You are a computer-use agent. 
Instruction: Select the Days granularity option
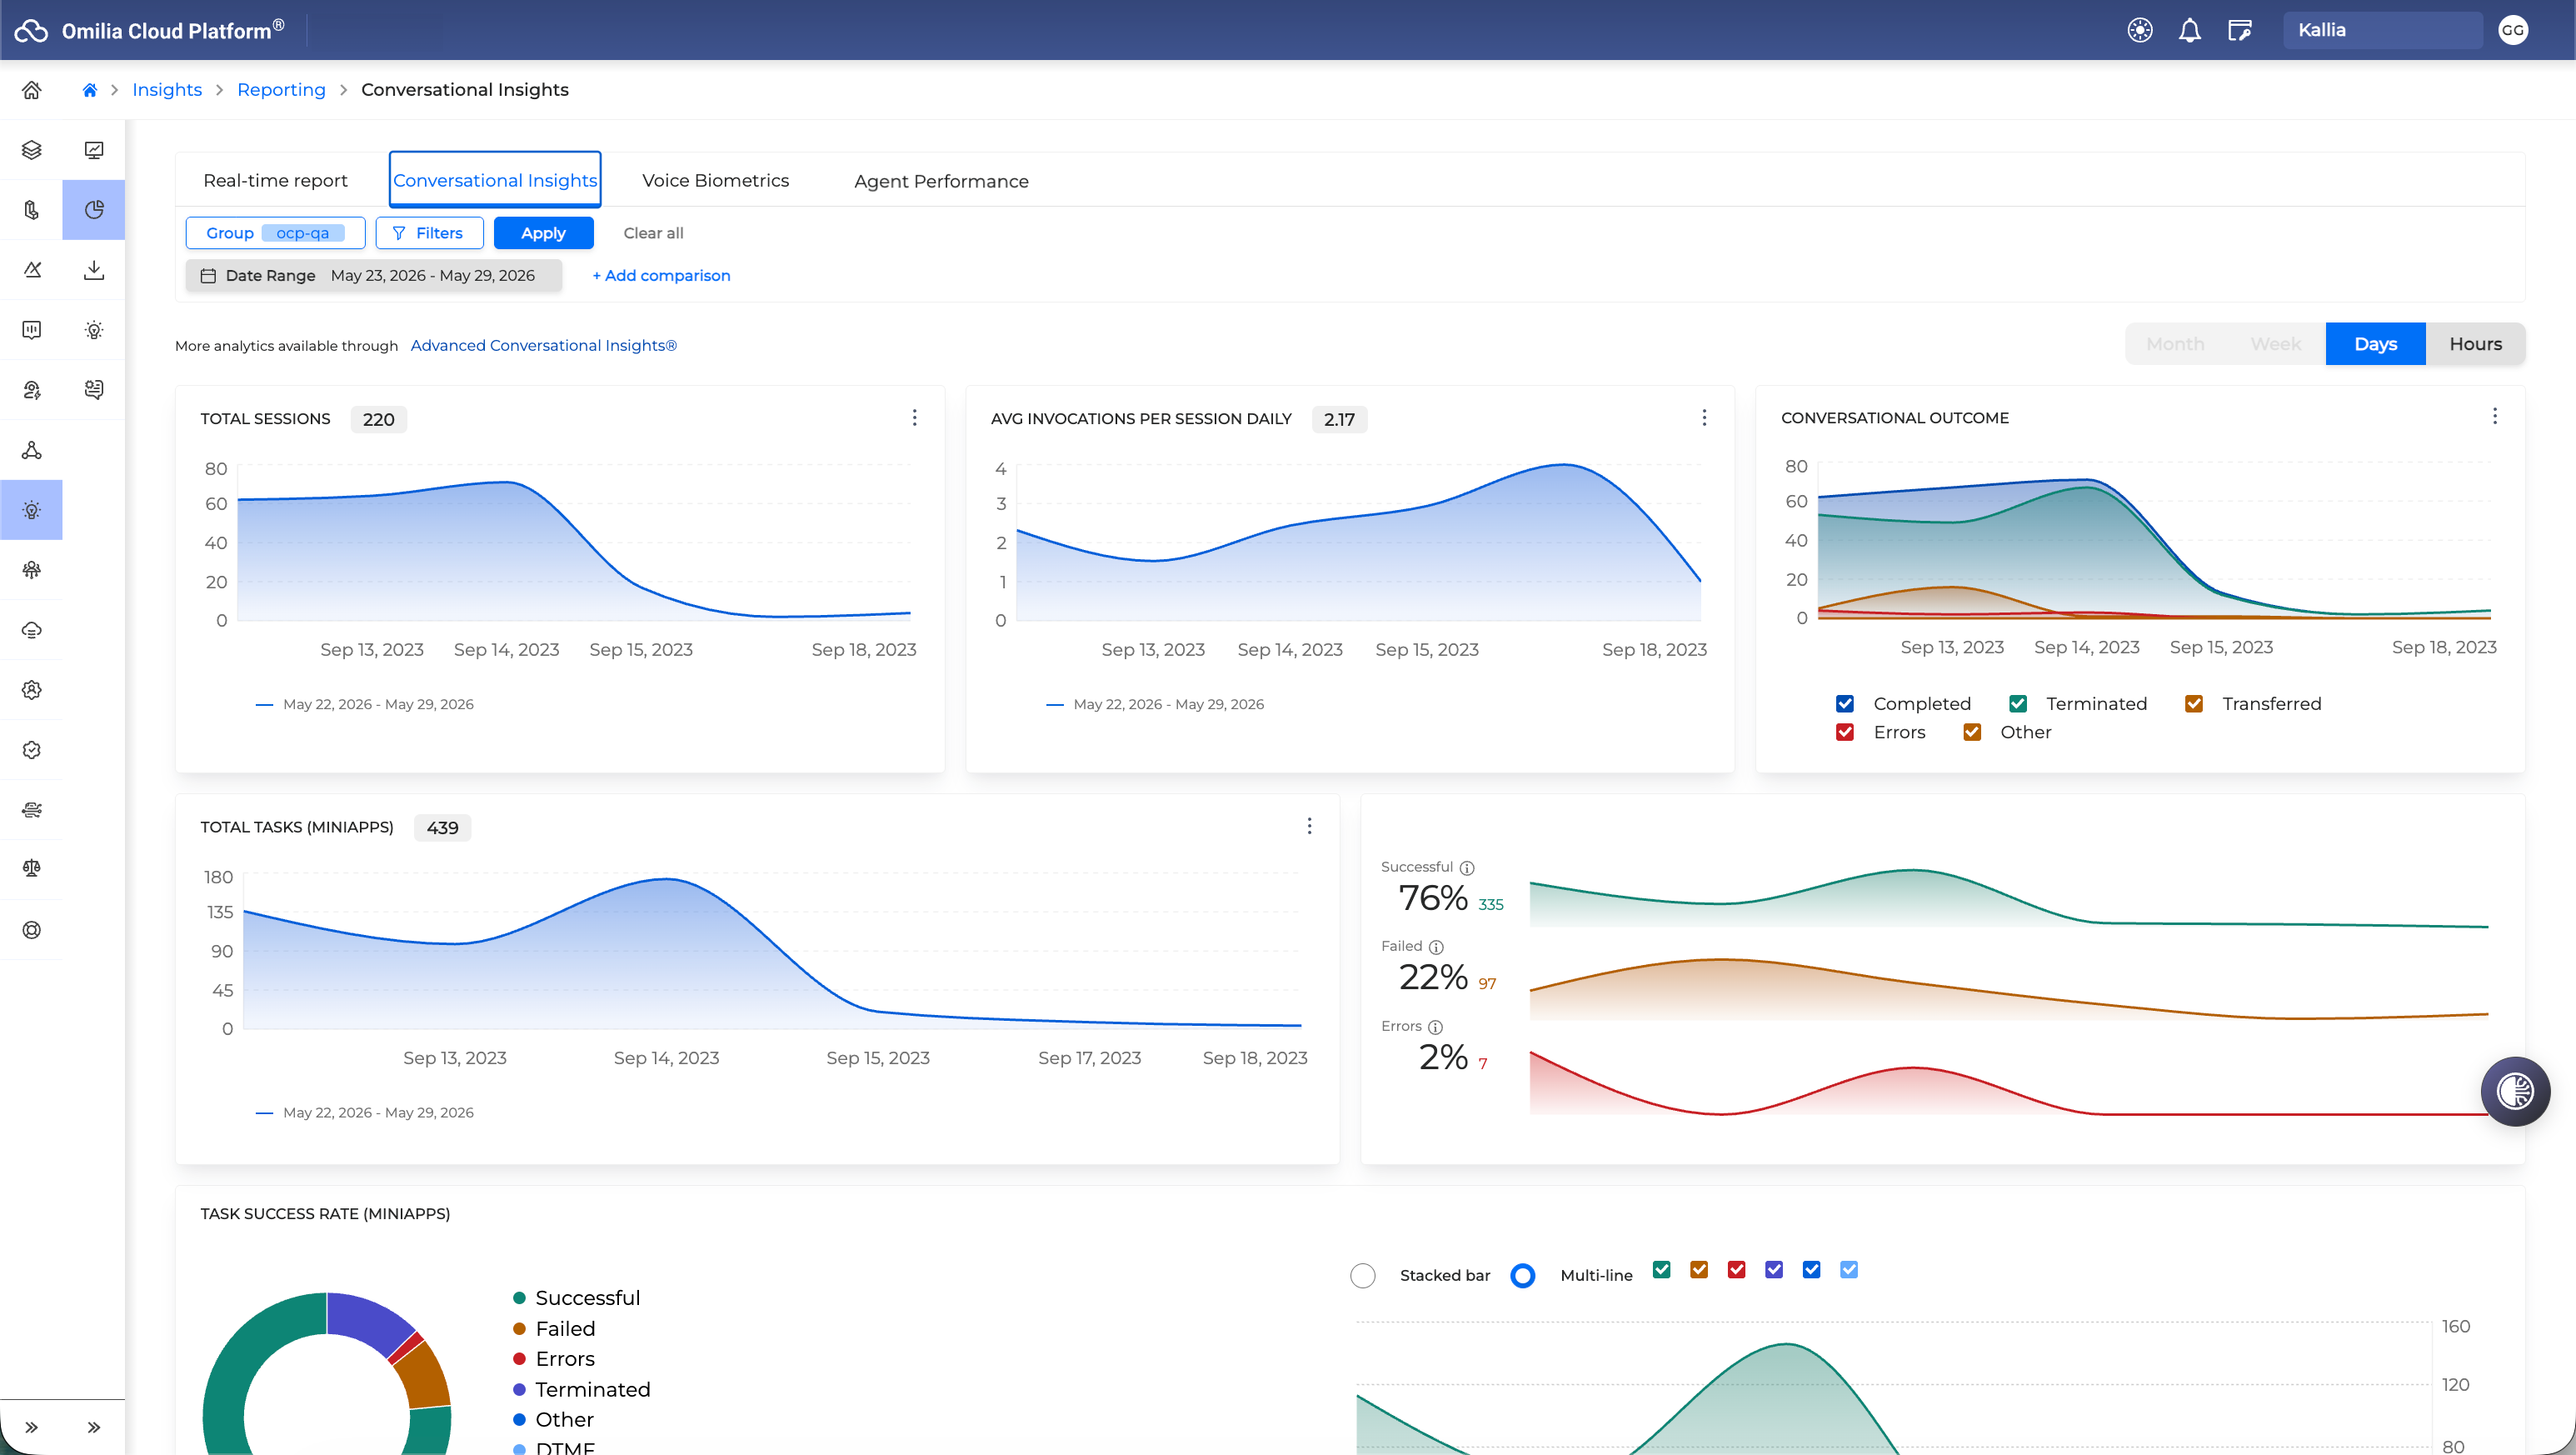click(x=2375, y=344)
